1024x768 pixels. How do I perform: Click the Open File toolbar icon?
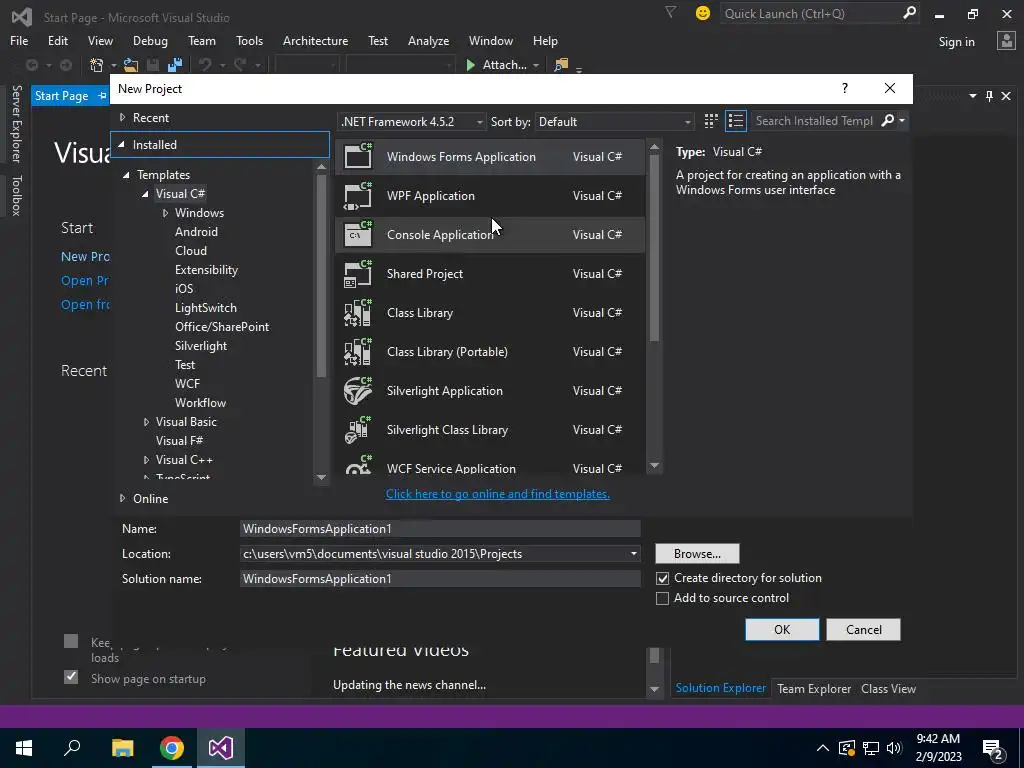131,65
